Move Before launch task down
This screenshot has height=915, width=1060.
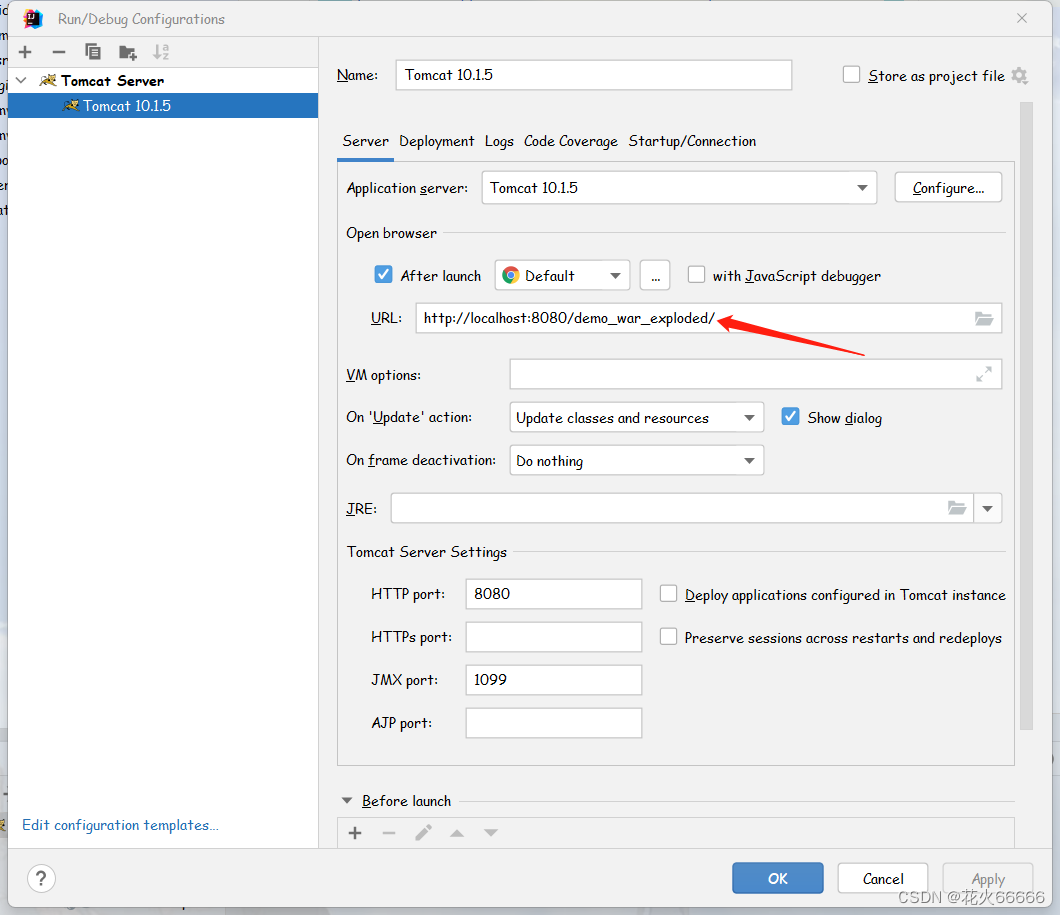pyautogui.click(x=491, y=833)
